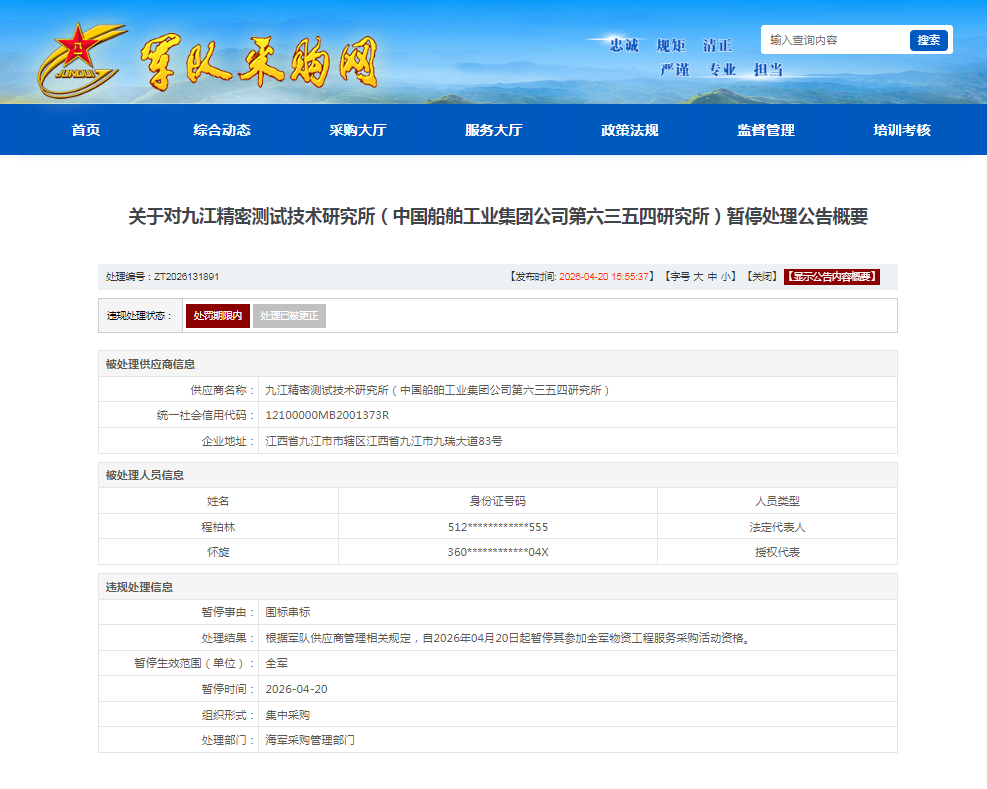
Task: Open the 首页 navigation menu item
Action: tap(86, 130)
